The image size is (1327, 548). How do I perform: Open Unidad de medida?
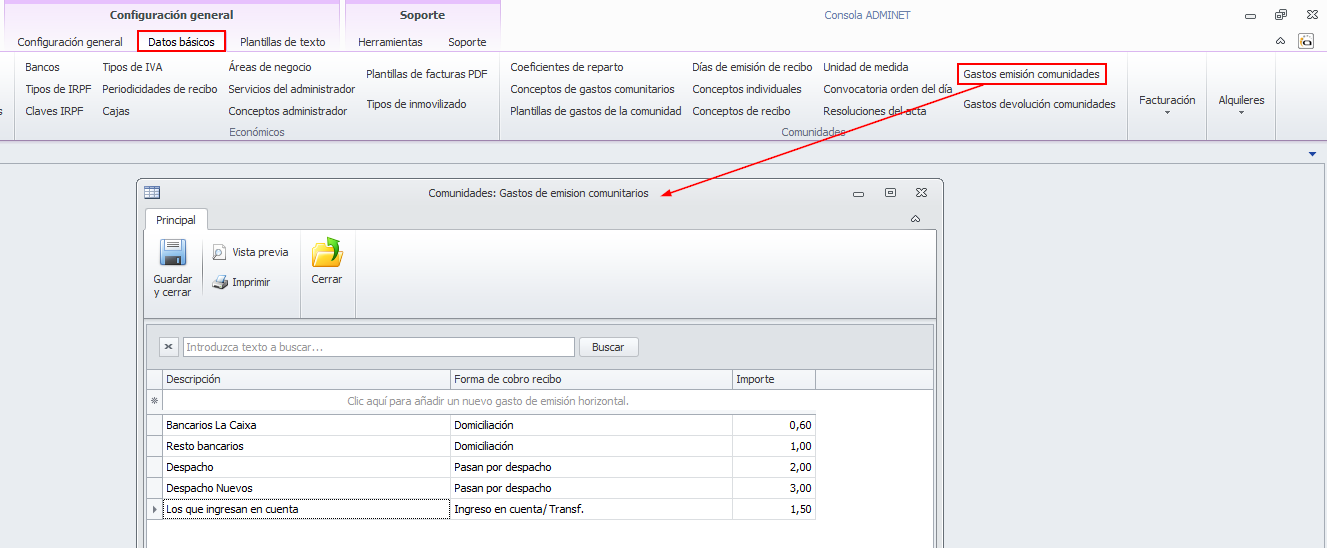pyautogui.click(x=866, y=67)
